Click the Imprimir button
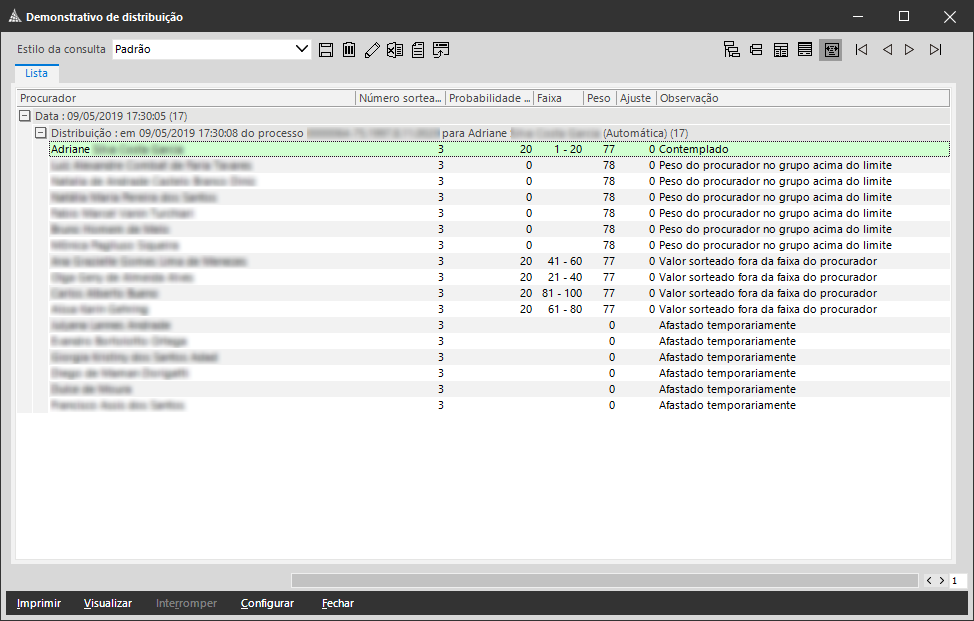Viewport: 974px width, 621px height. click(39, 603)
